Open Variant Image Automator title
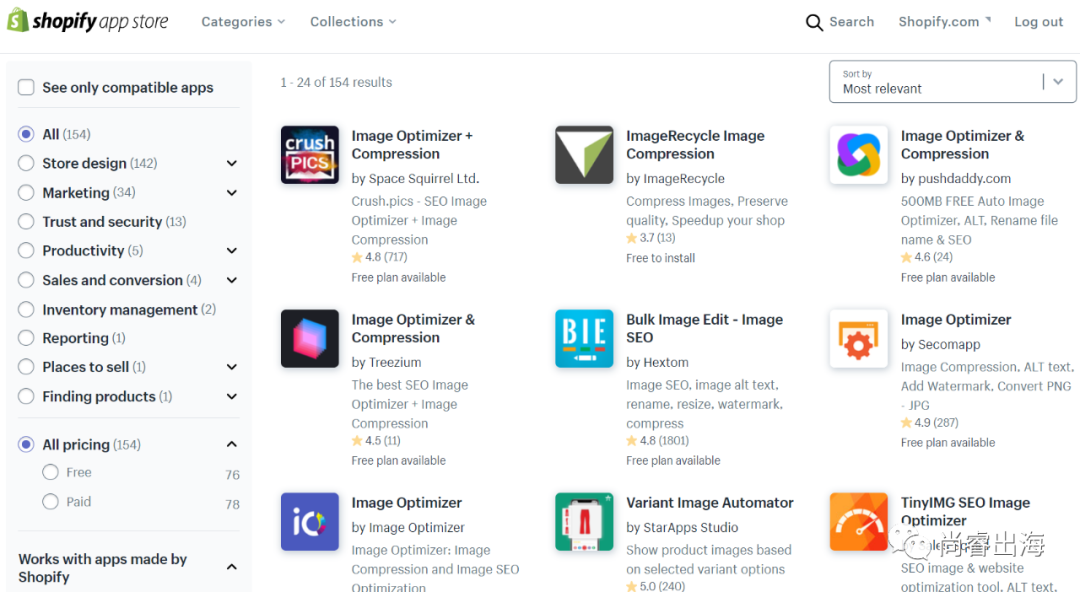The height and width of the screenshot is (592, 1080). [709, 502]
